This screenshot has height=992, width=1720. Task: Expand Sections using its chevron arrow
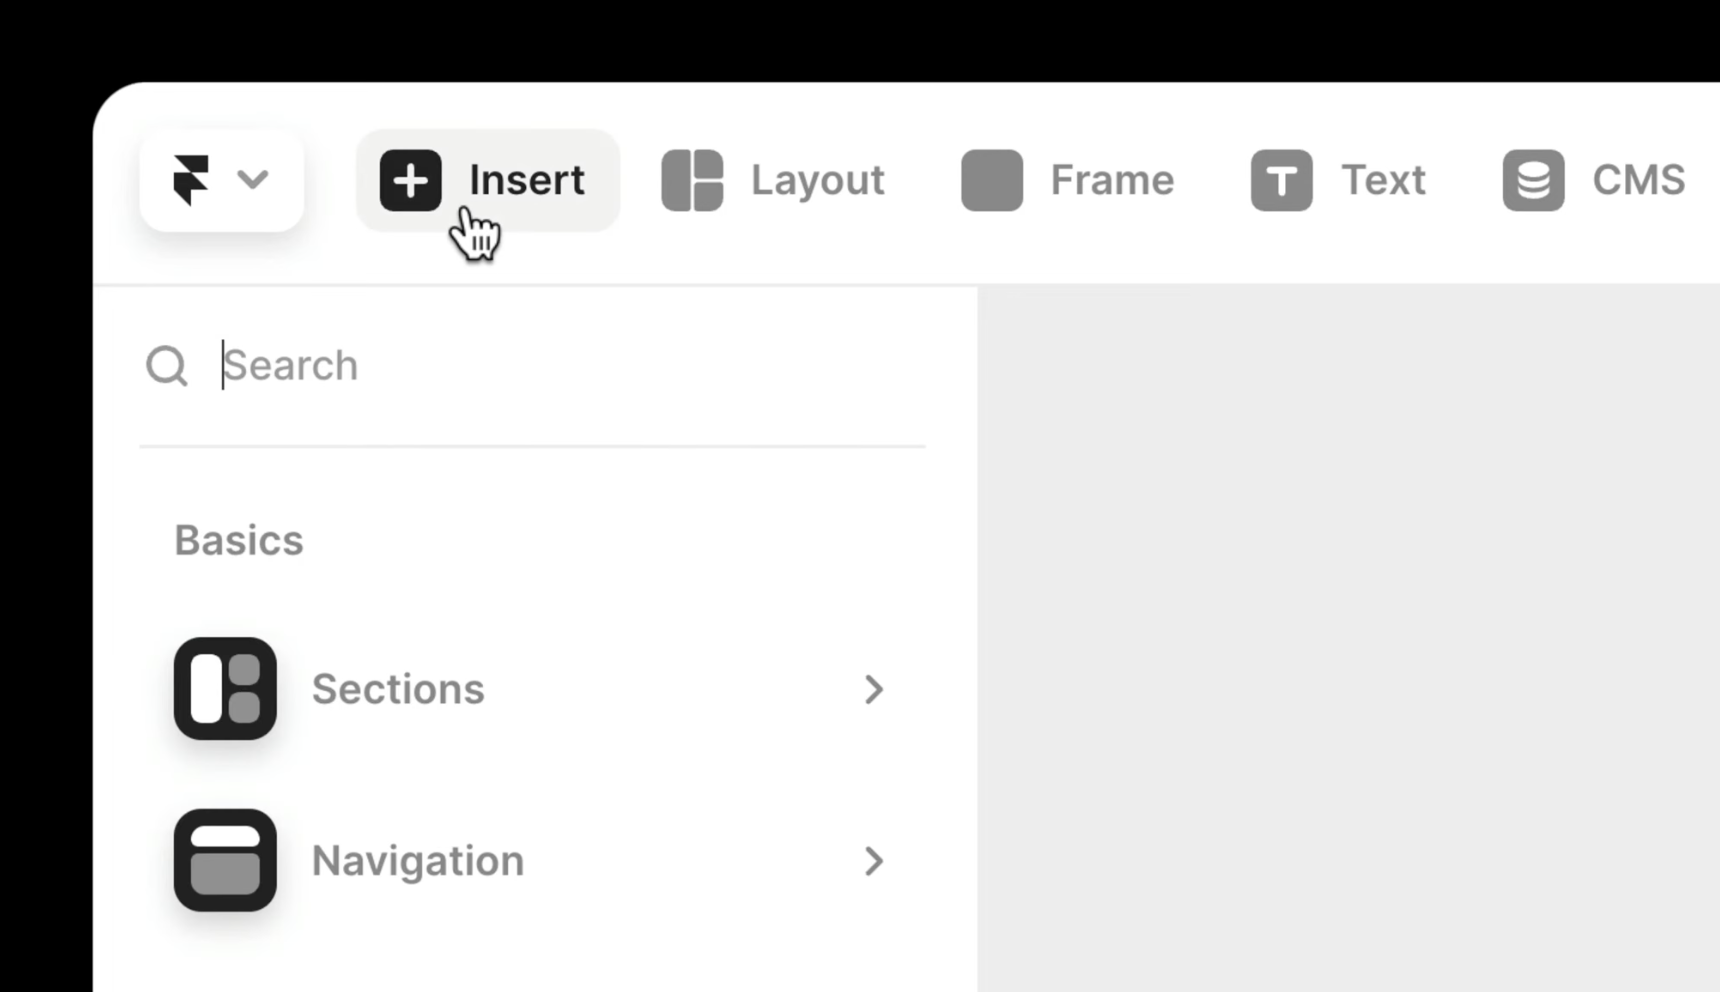pyautogui.click(x=873, y=689)
